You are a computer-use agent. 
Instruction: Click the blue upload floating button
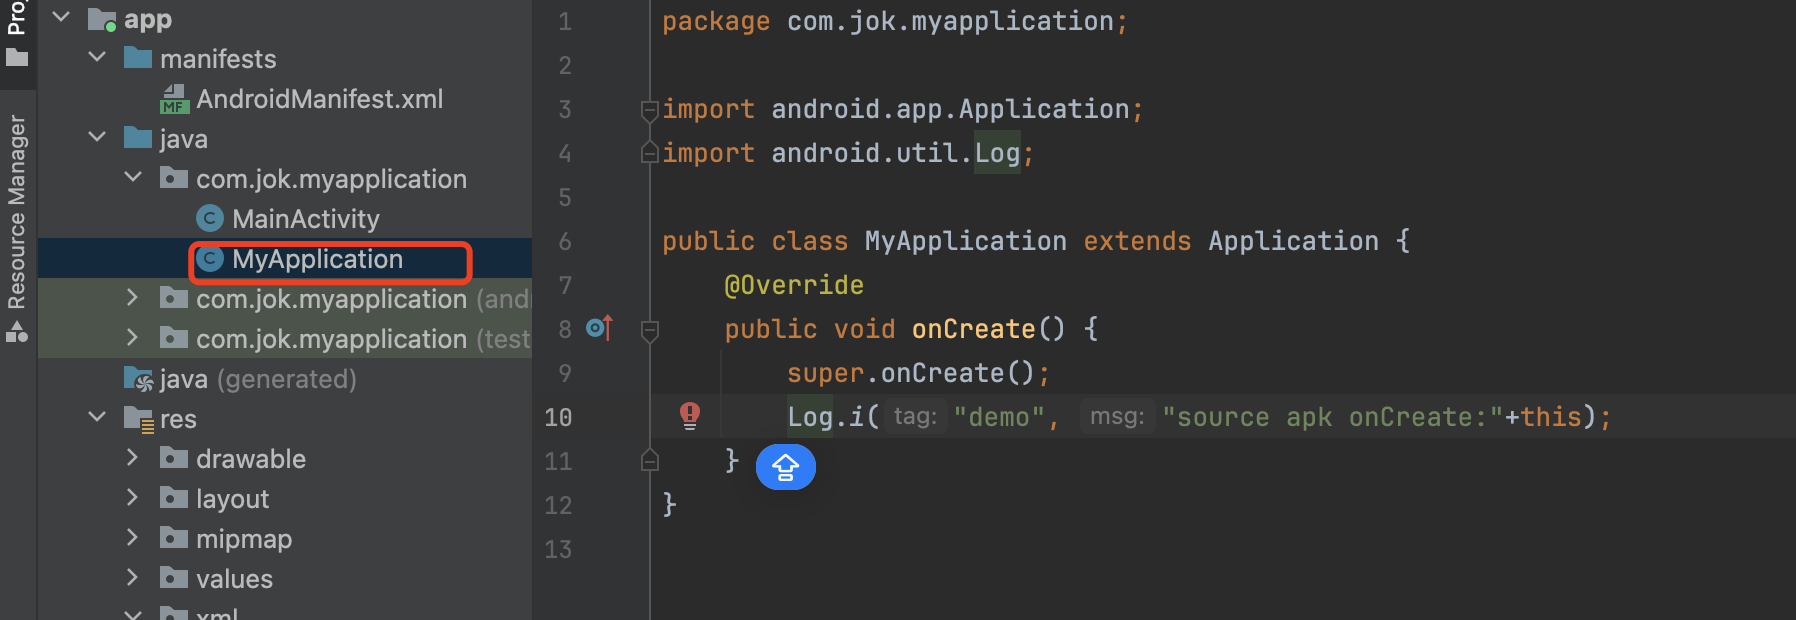(x=785, y=467)
